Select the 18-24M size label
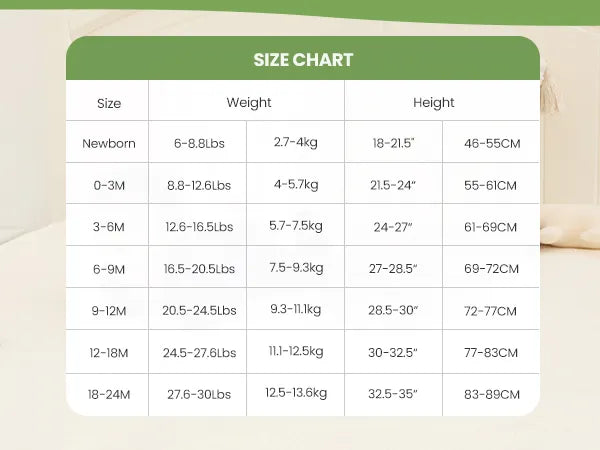Screen dimensions: 600x450 click(109, 395)
